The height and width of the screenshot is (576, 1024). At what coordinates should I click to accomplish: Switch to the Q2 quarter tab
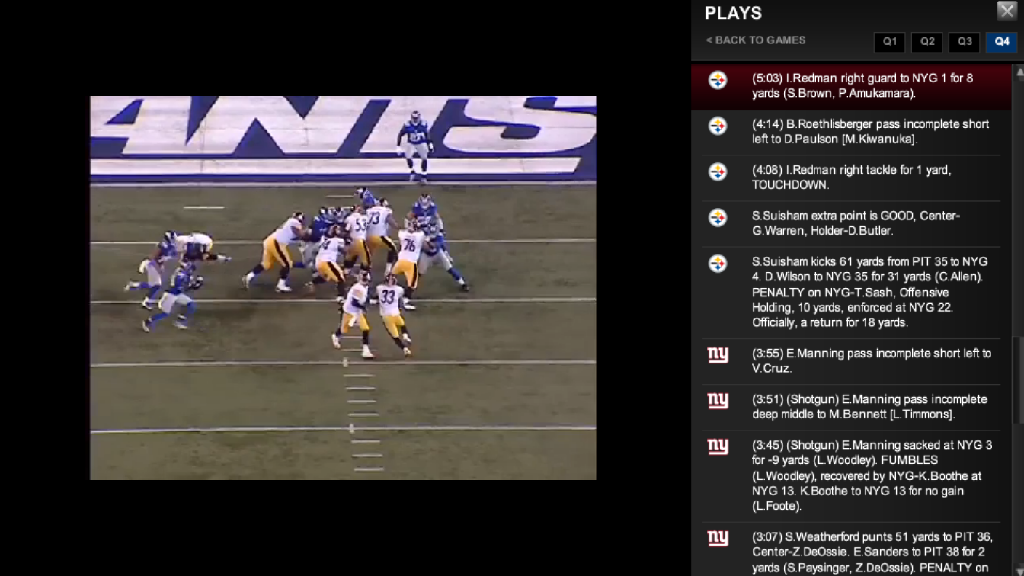click(927, 42)
